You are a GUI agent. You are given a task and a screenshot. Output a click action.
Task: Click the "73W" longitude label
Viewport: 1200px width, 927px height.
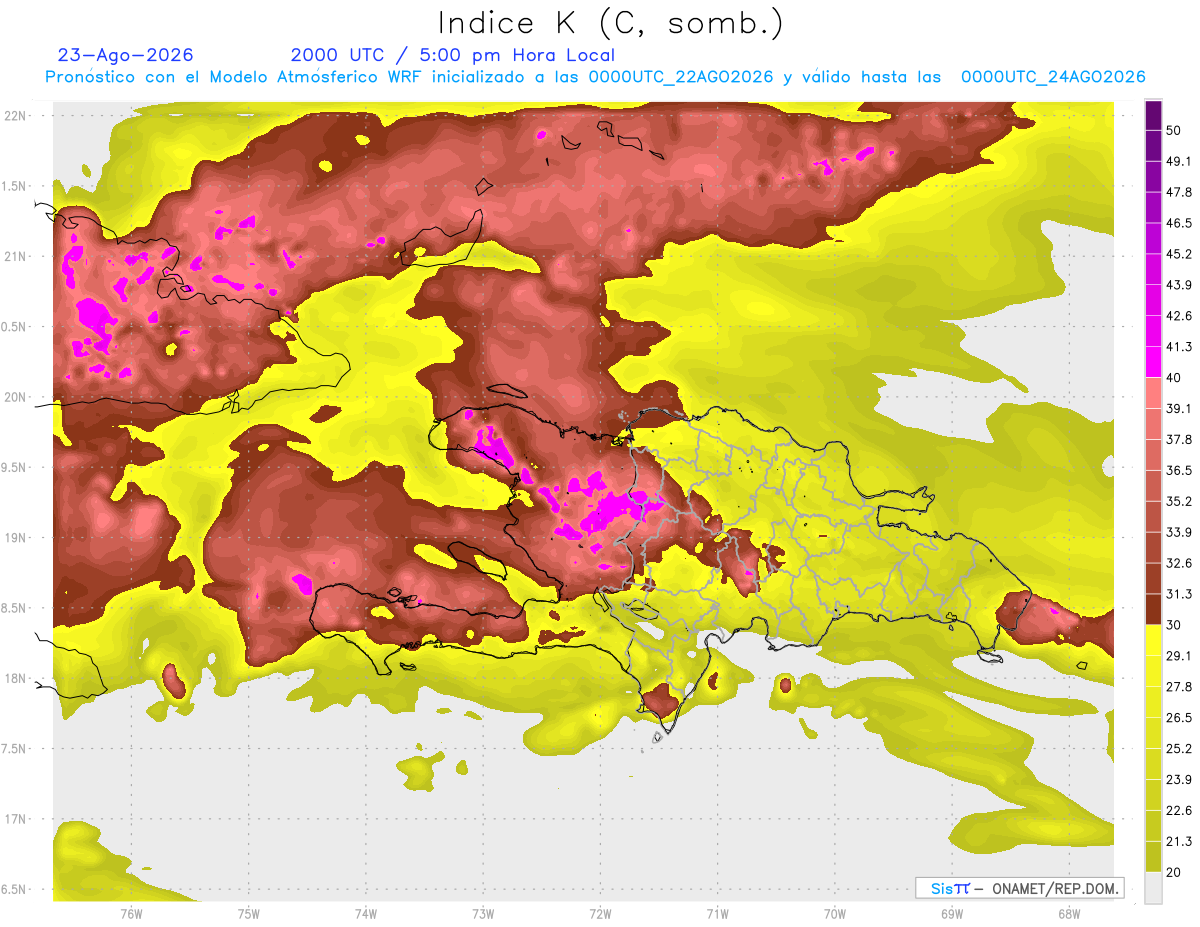click(x=483, y=913)
